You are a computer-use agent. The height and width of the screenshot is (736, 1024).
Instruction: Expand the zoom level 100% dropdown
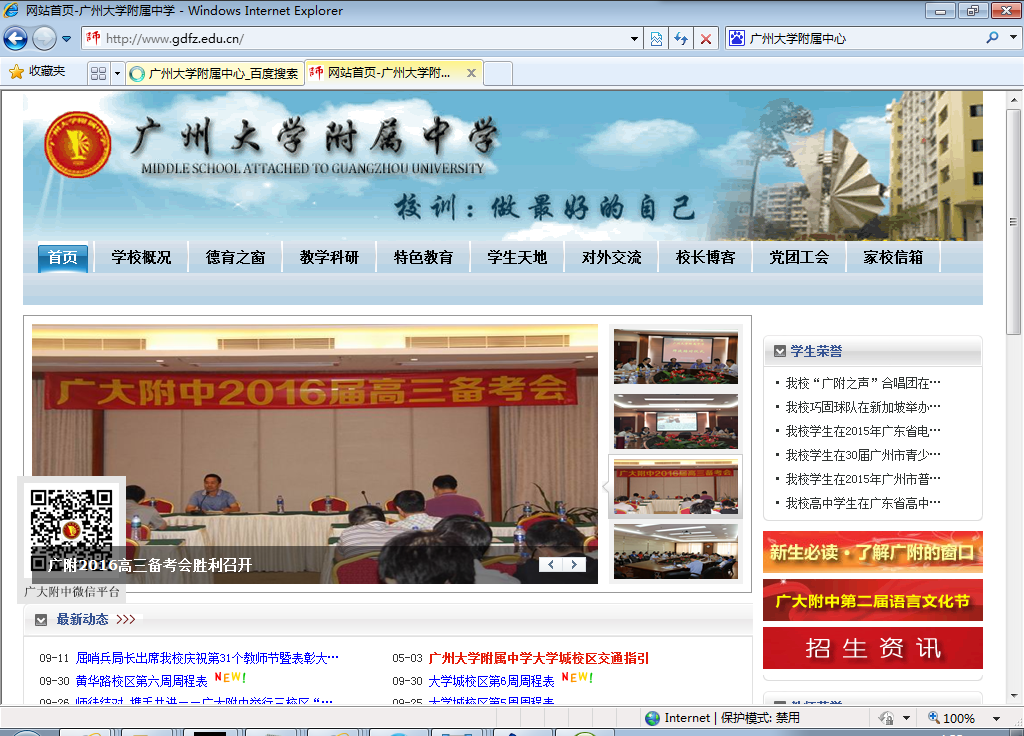click(x=996, y=718)
